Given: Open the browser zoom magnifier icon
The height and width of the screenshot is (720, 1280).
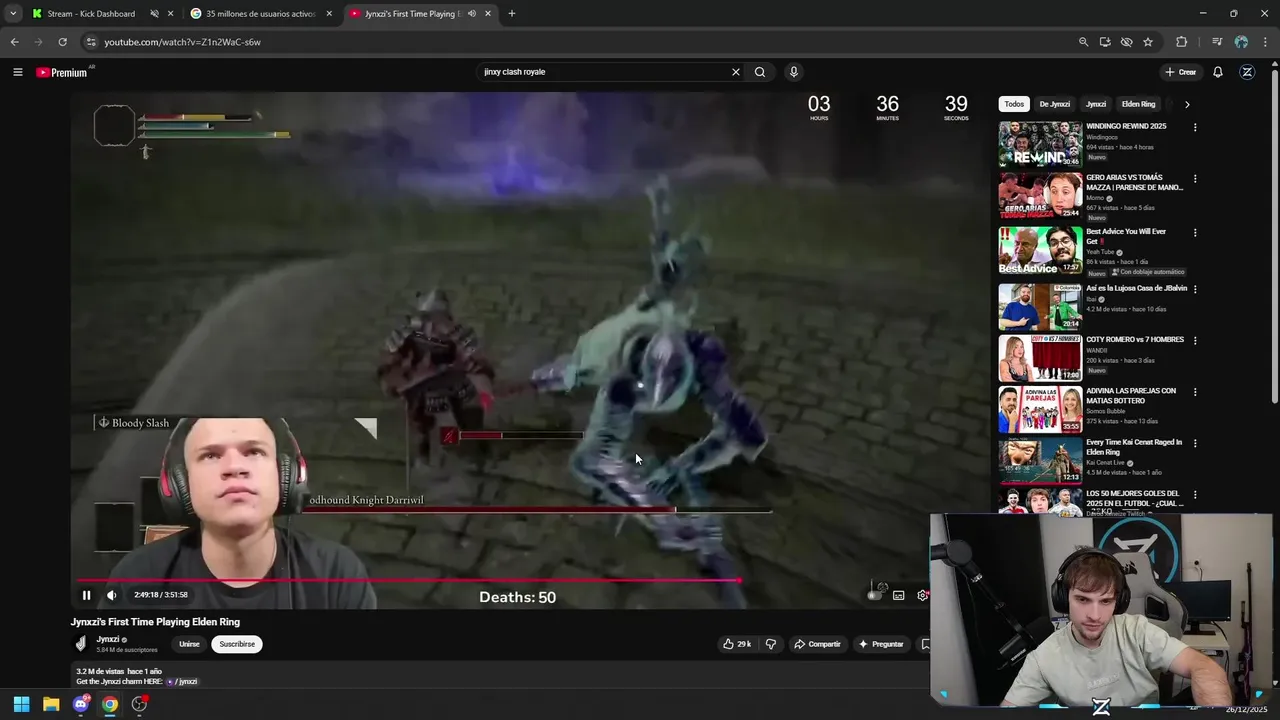Looking at the screenshot, I should click(1083, 42).
